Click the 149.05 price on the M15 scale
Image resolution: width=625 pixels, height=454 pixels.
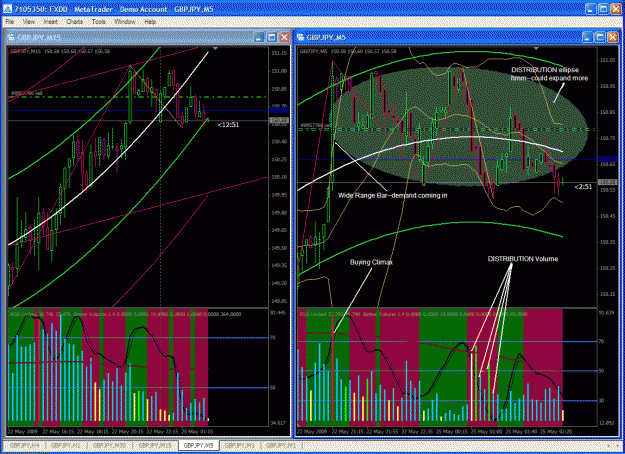coord(279,301)
